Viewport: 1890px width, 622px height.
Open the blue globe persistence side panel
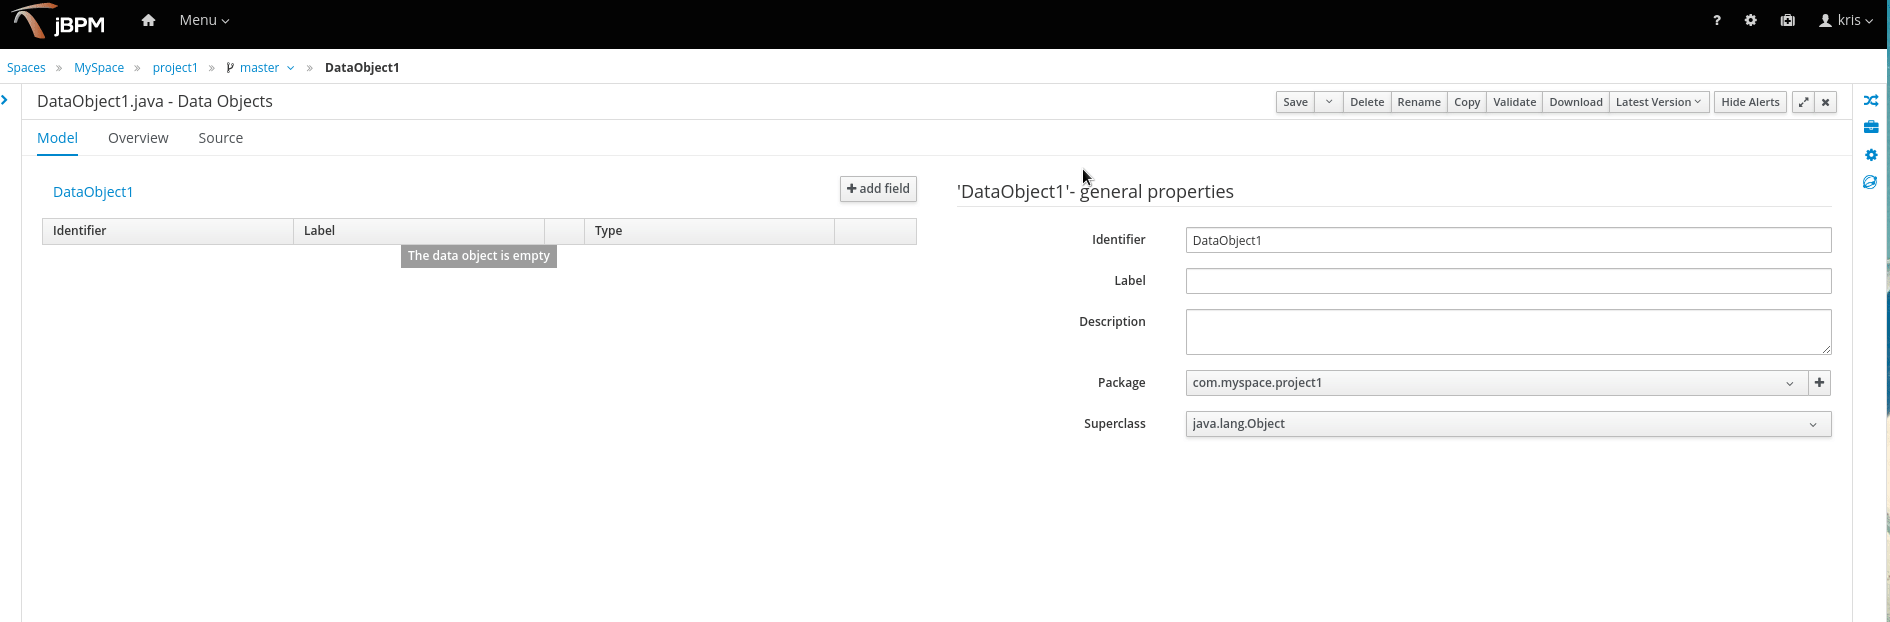click(1870, 182)
